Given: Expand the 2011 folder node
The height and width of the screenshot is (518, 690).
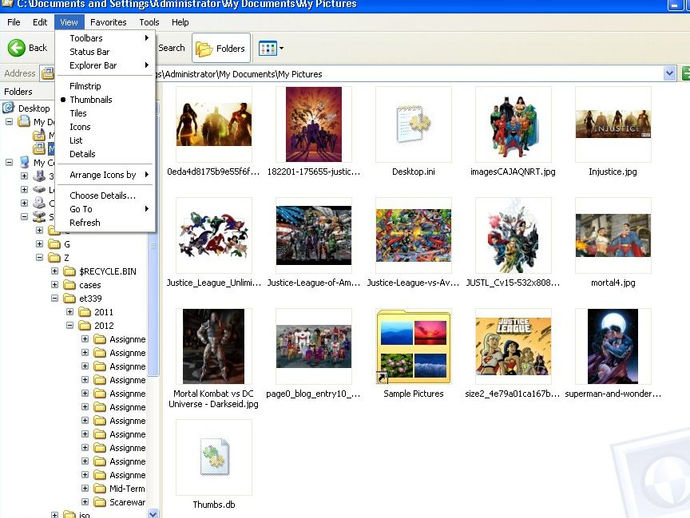Looking at the screenshot, I should [x=70, y=312].
